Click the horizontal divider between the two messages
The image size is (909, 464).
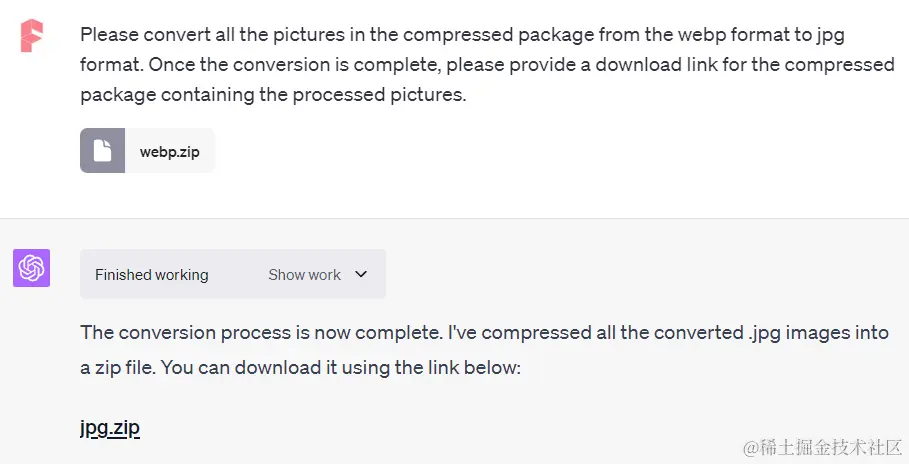point(454,218)
